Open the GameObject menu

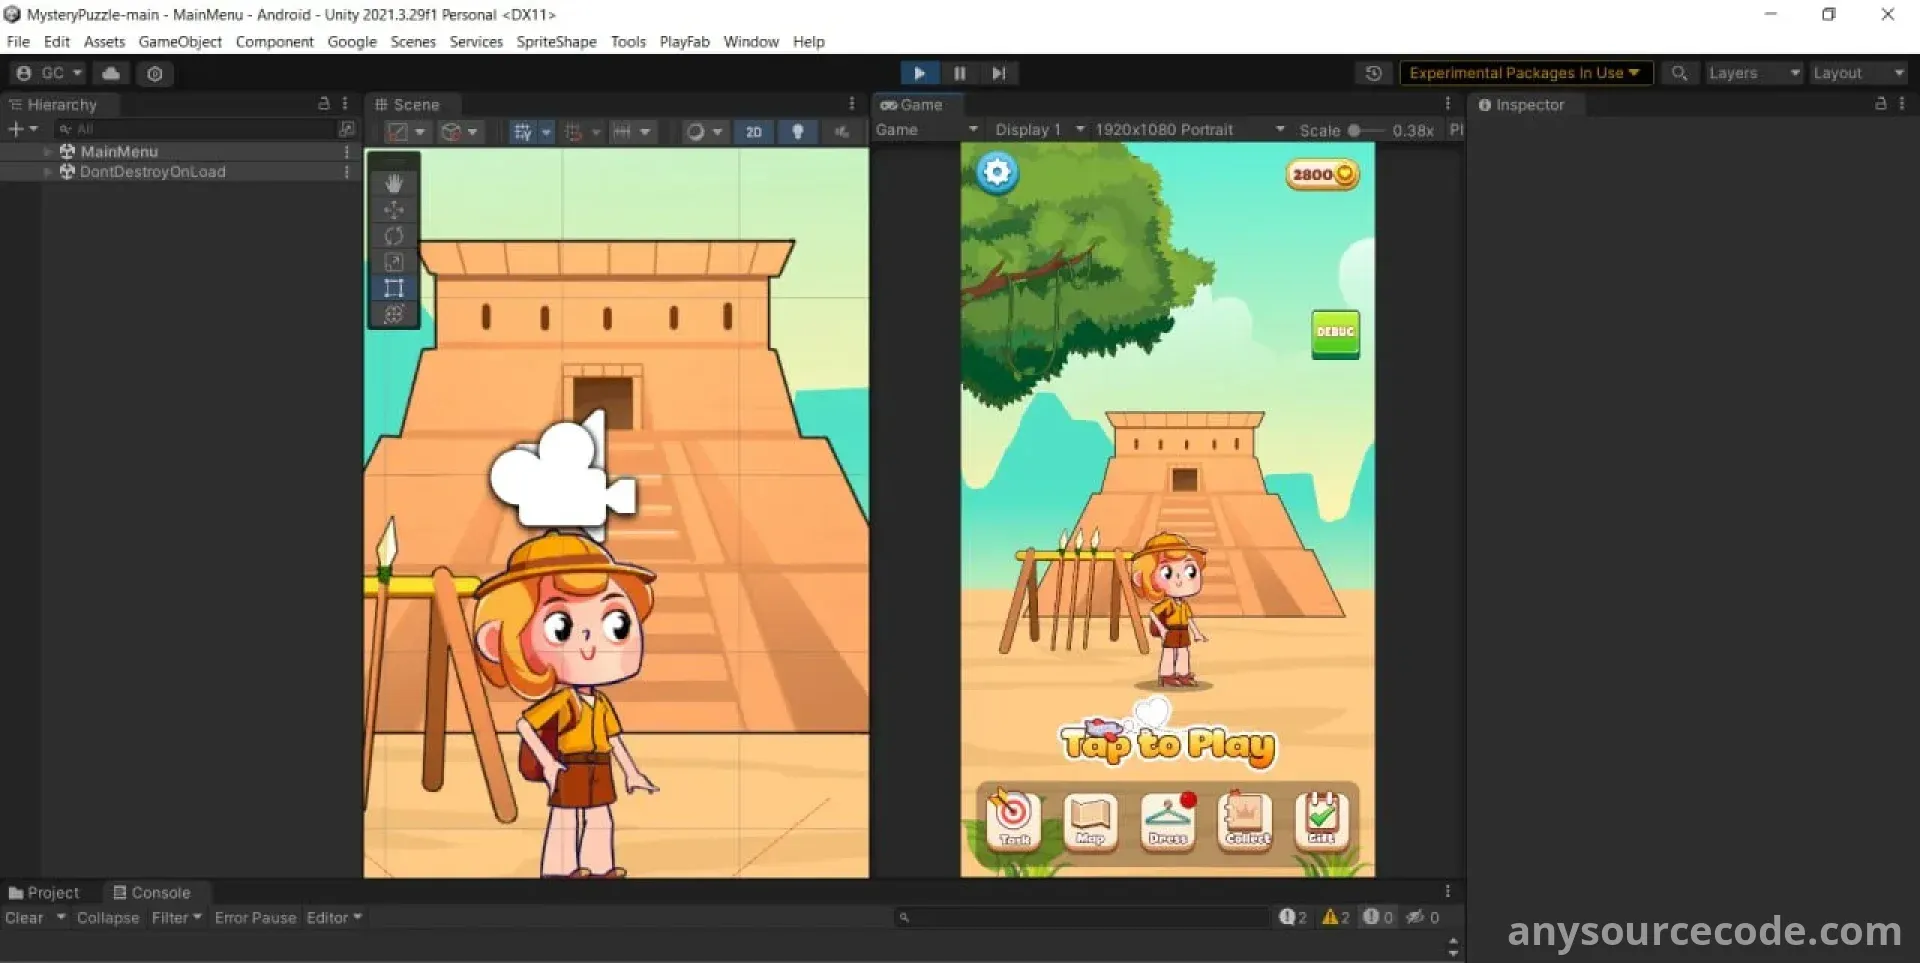click(x=180, y=41)
